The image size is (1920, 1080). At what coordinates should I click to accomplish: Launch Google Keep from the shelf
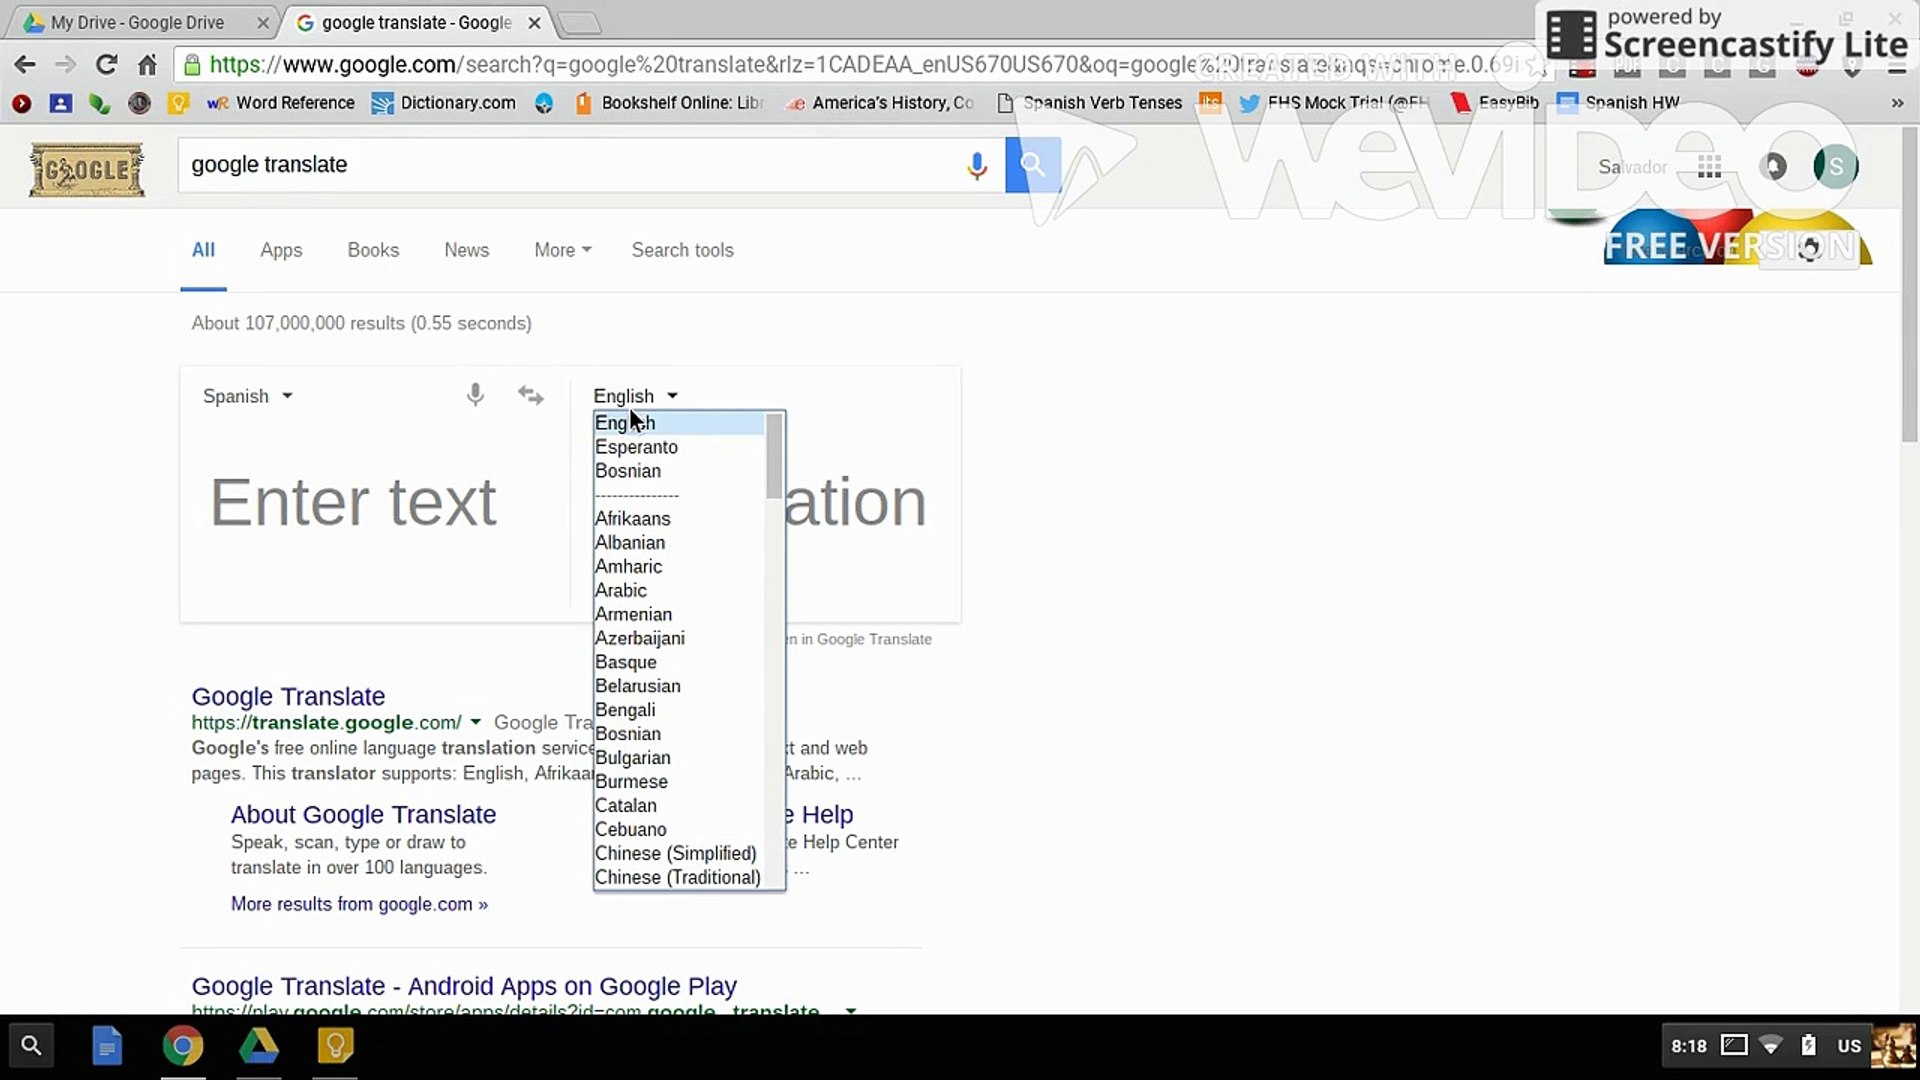pos(335,1046)
